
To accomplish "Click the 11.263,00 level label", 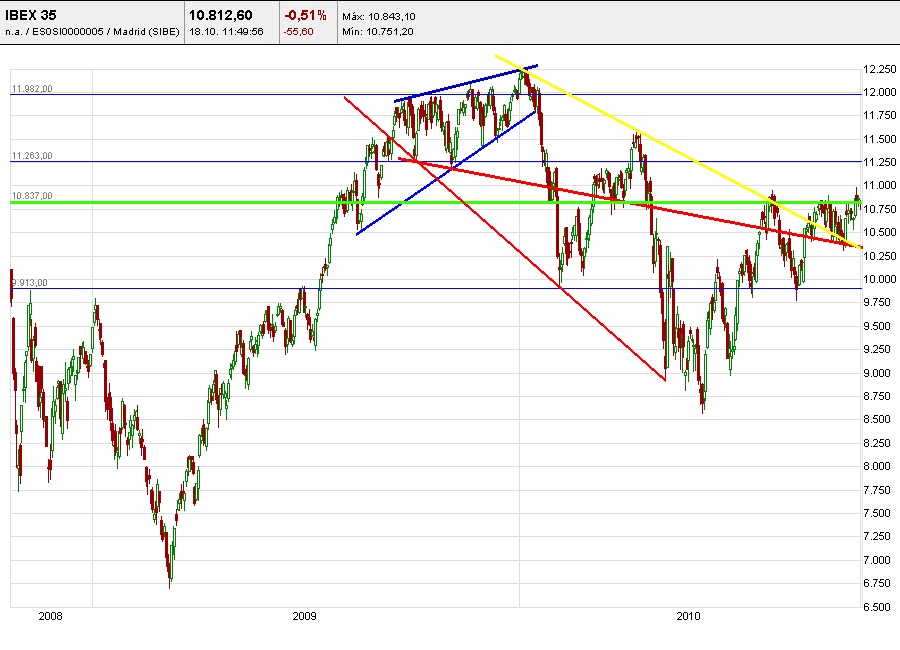I will [x=32, y=156].
